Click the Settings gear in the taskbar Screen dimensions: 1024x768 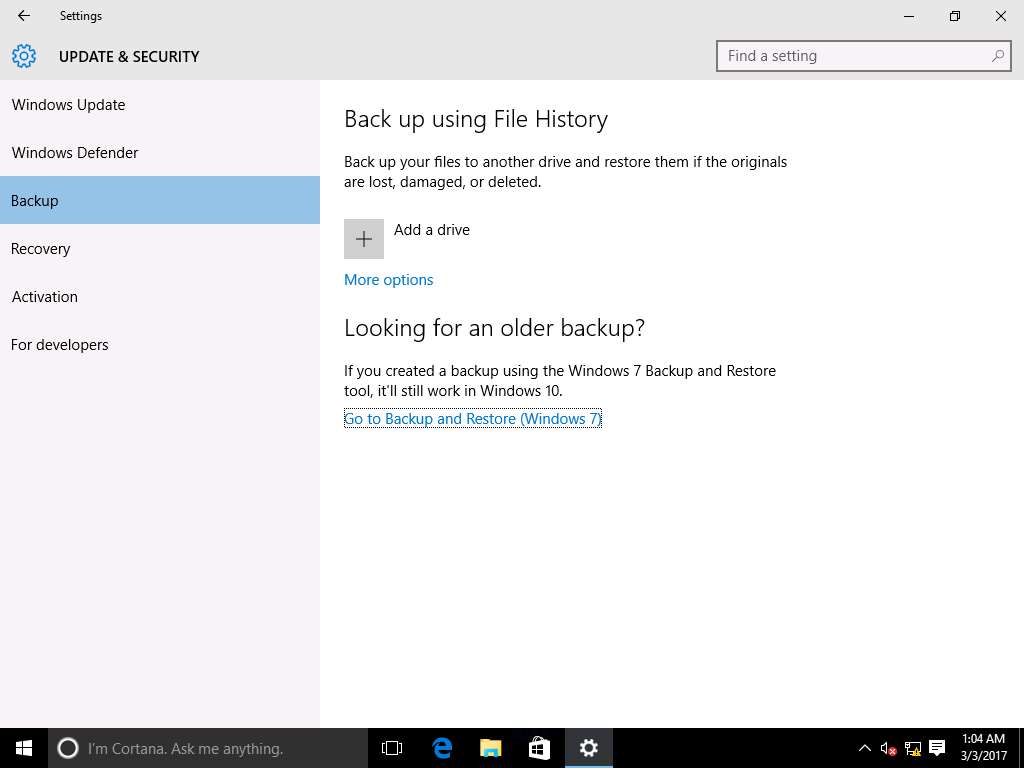coord(588,748)
